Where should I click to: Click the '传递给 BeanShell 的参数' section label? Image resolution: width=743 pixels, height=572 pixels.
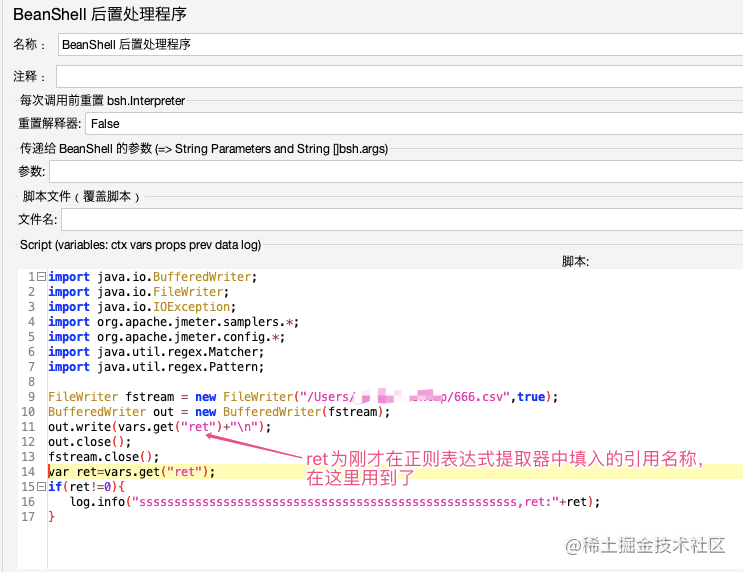(204, 149)
